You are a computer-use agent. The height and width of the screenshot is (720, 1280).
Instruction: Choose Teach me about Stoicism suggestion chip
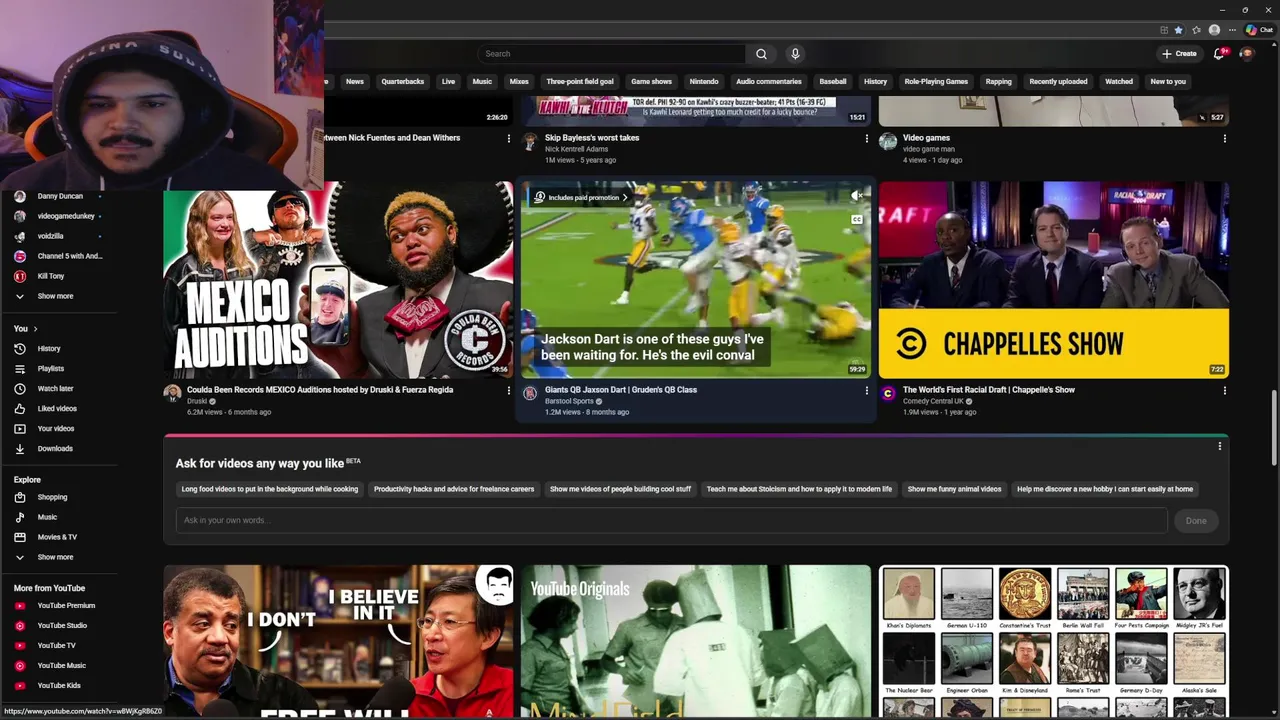pos(799,489)
